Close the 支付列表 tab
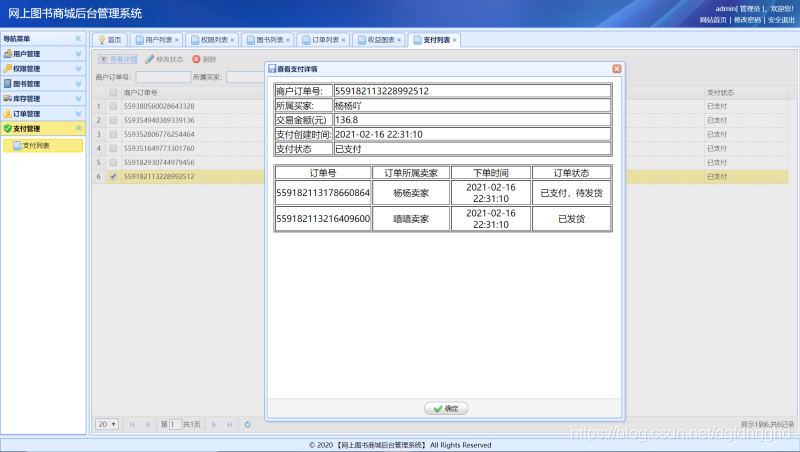The height and width of the screenshot is (452, 800). point(455,40)
